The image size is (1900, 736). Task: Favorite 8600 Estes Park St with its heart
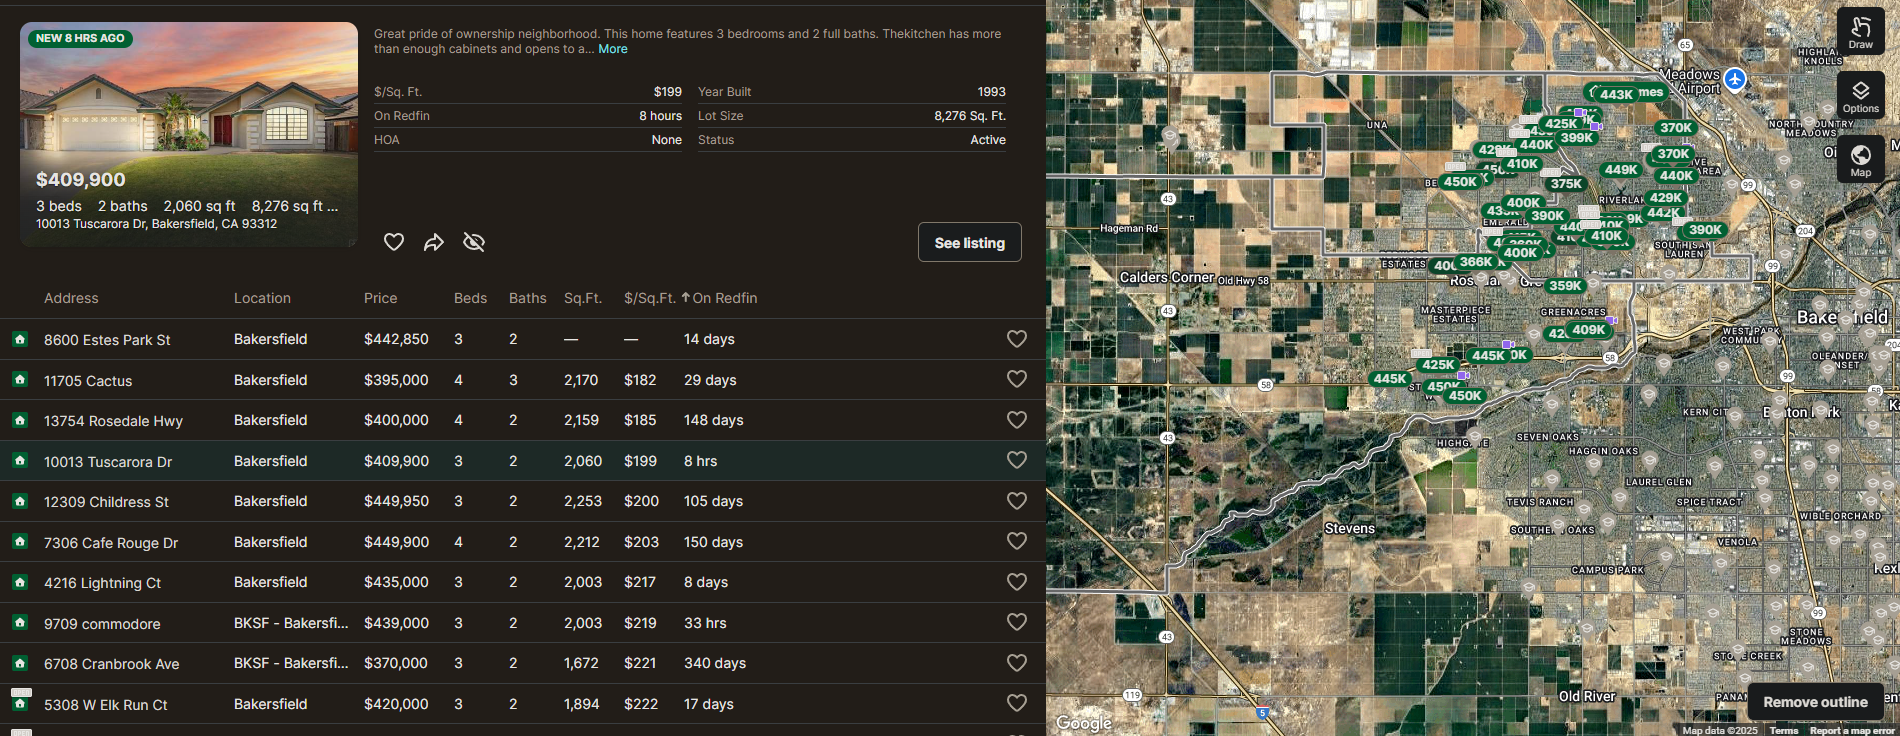pos(1017,339)
